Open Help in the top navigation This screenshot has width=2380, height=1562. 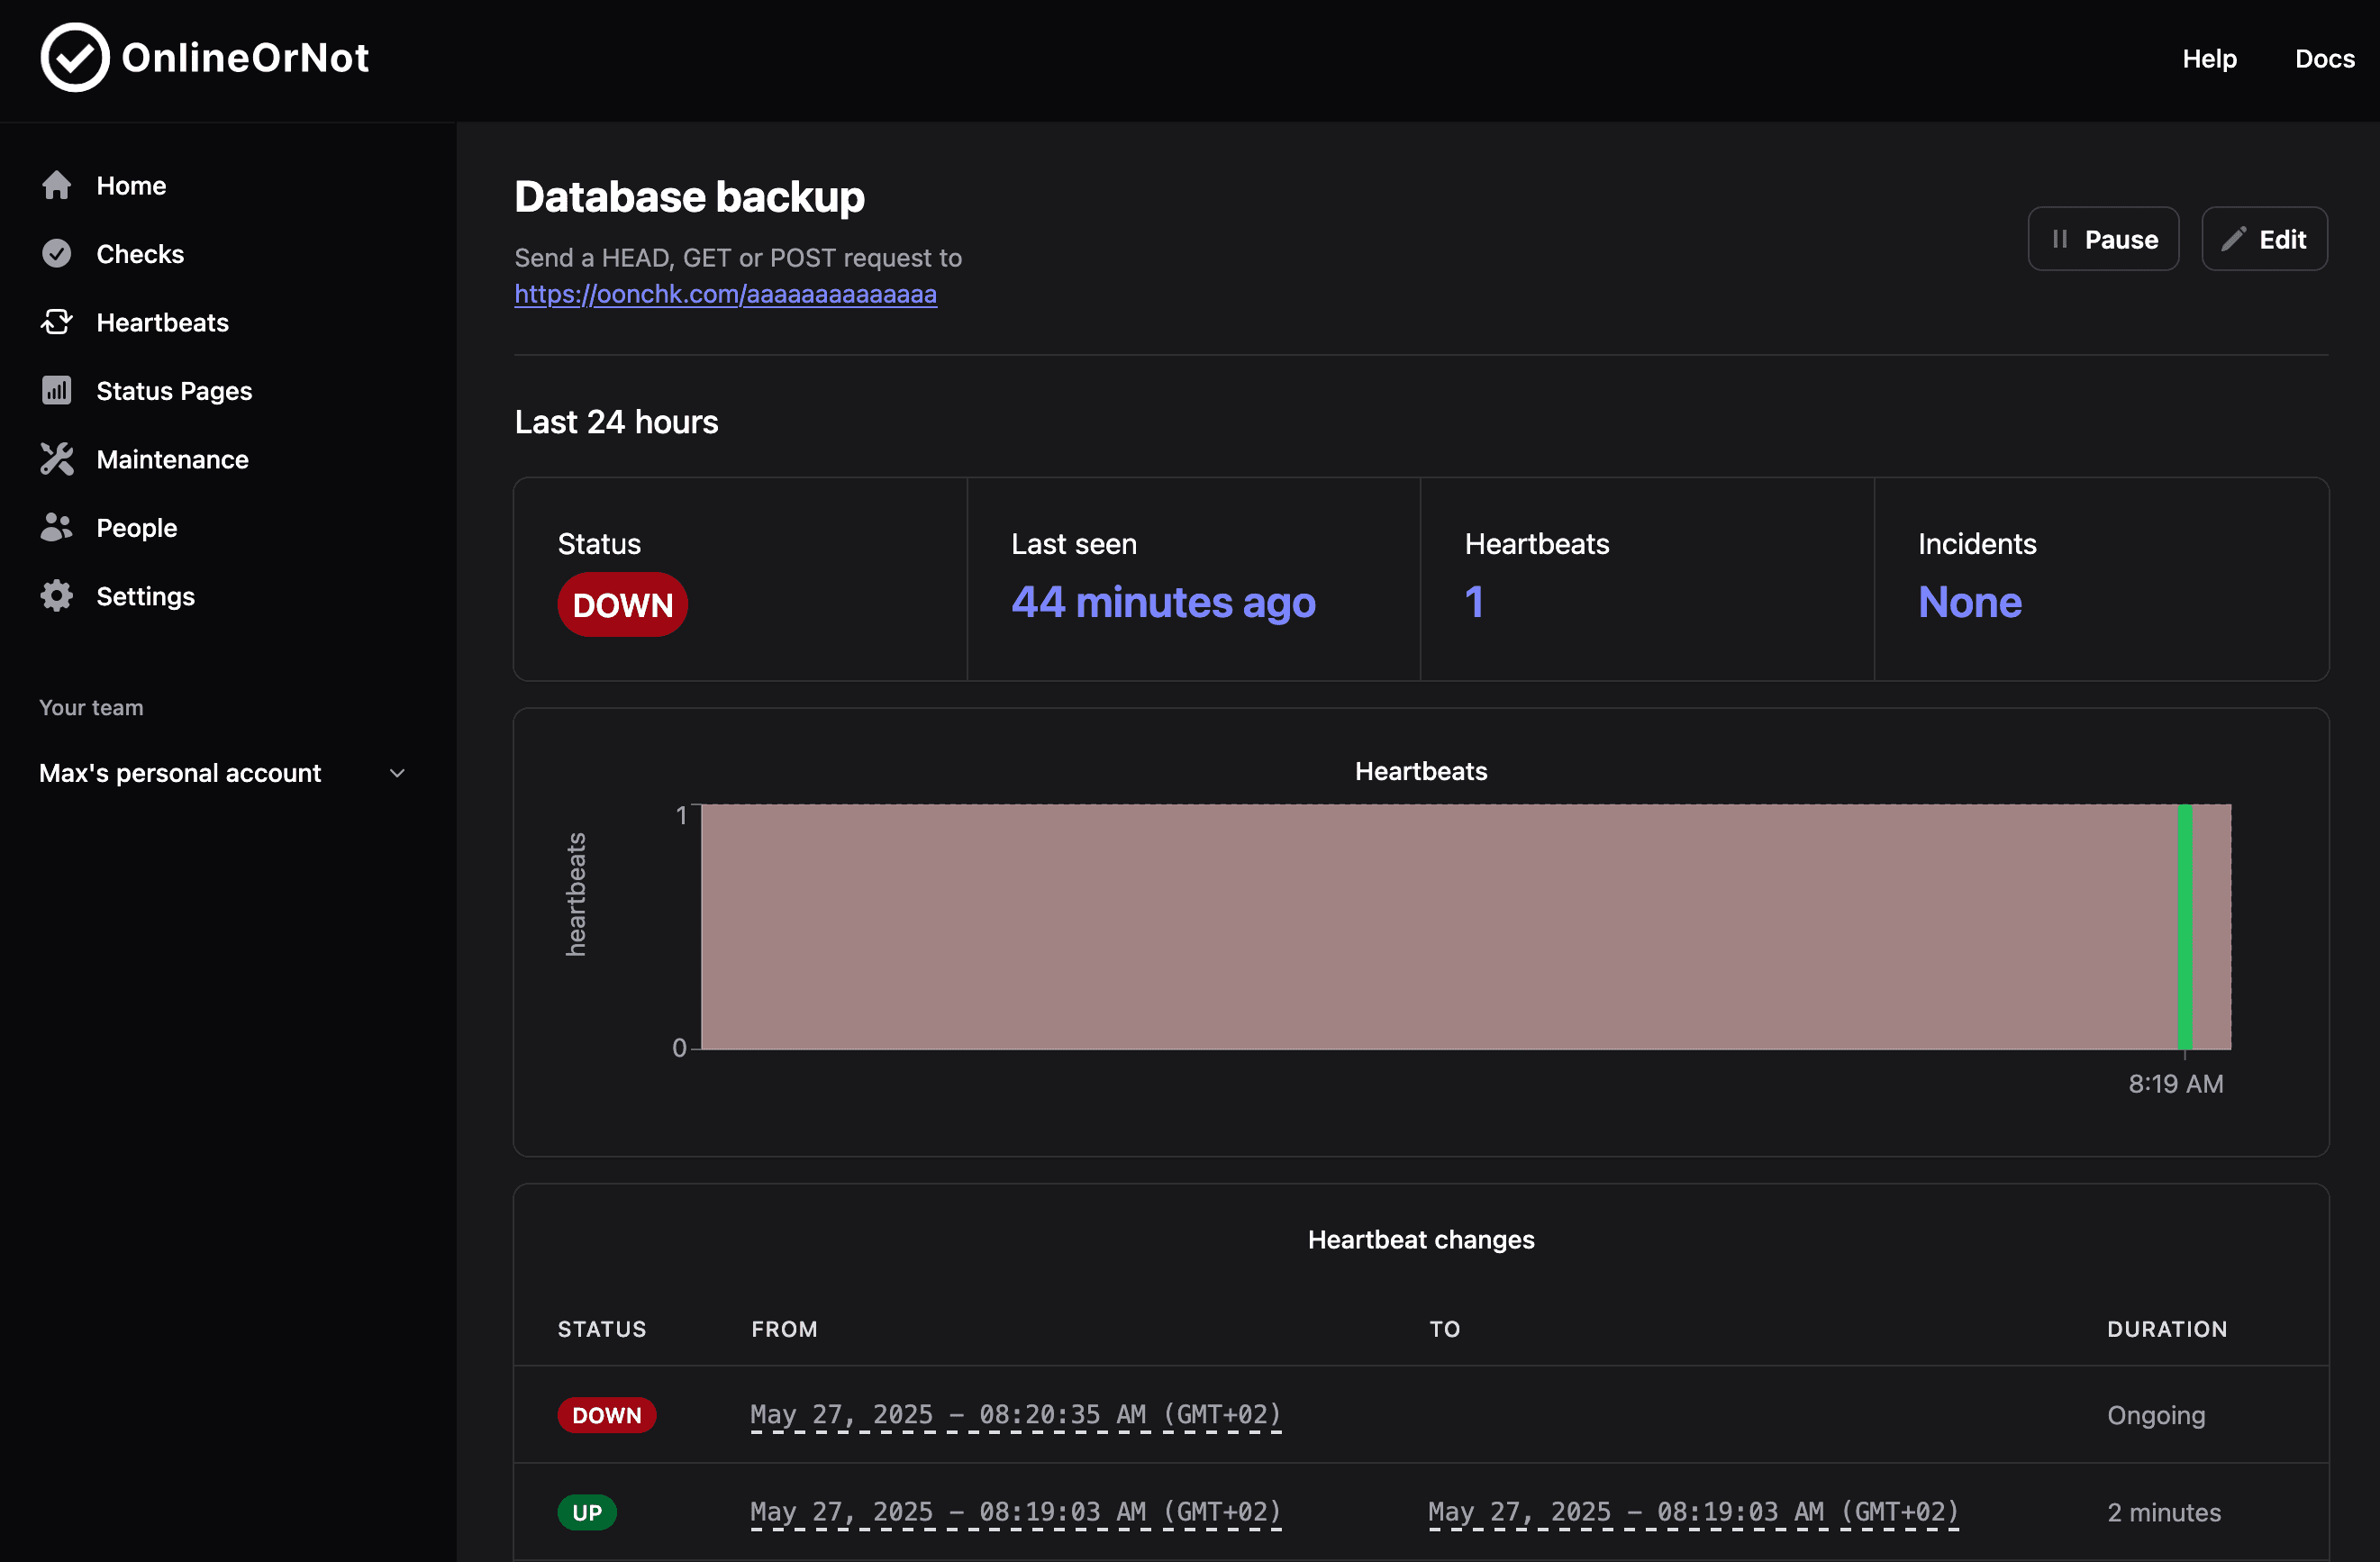point(2209,59)
